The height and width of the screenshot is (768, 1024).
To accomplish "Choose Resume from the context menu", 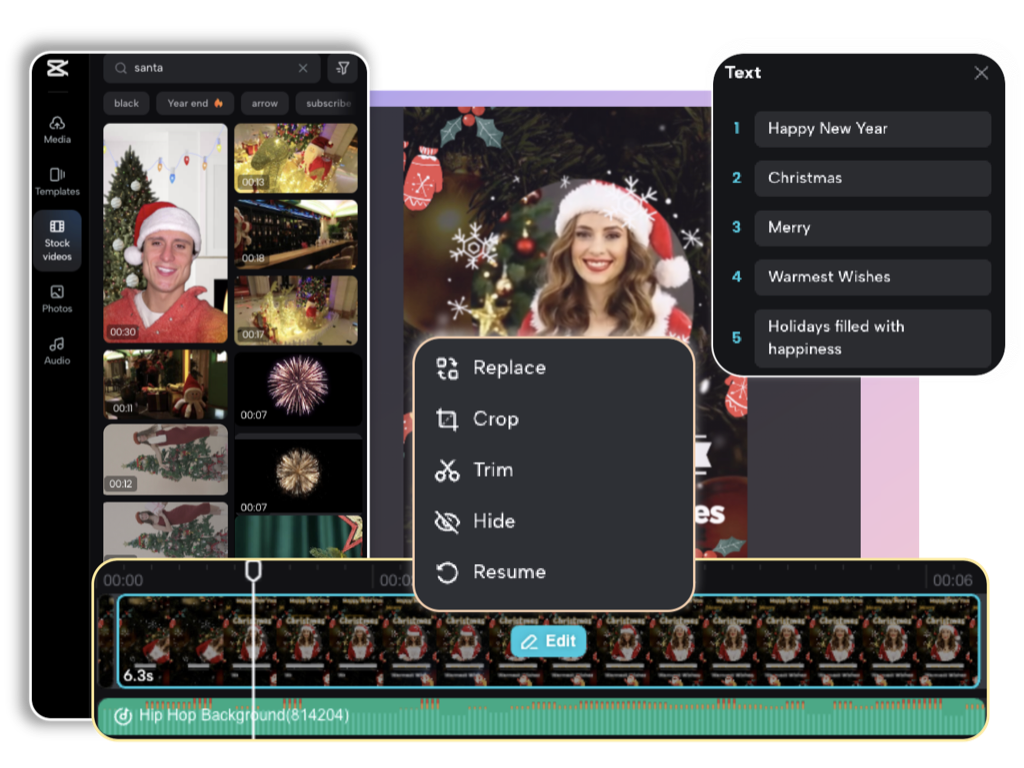I will 554,572.
